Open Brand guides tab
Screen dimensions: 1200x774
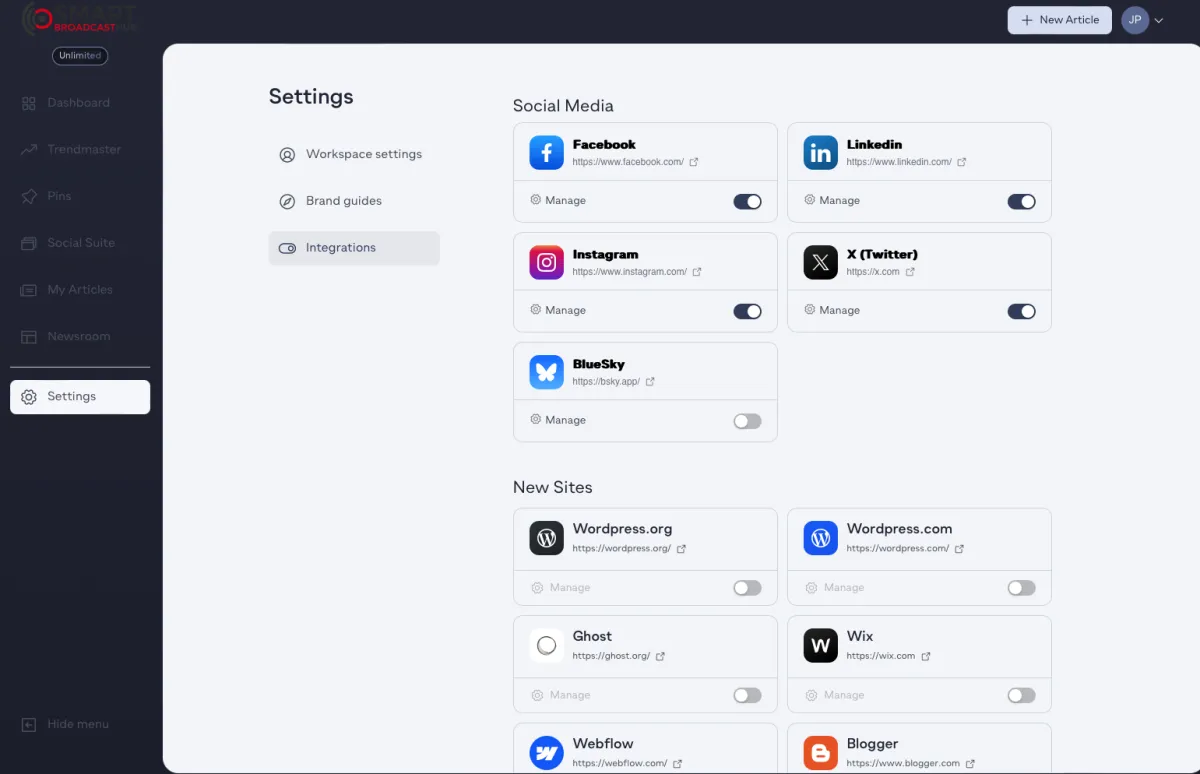[354, 201]
